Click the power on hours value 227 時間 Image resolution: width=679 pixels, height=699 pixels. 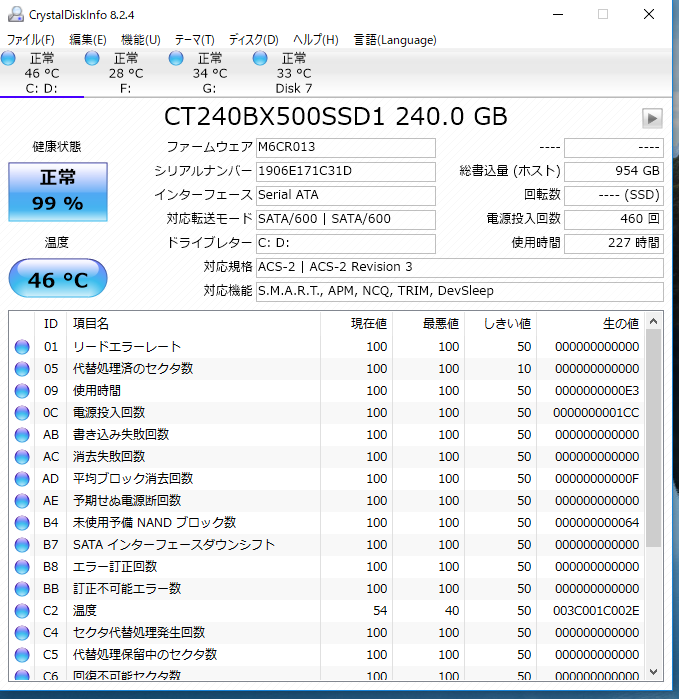(613, 243)
